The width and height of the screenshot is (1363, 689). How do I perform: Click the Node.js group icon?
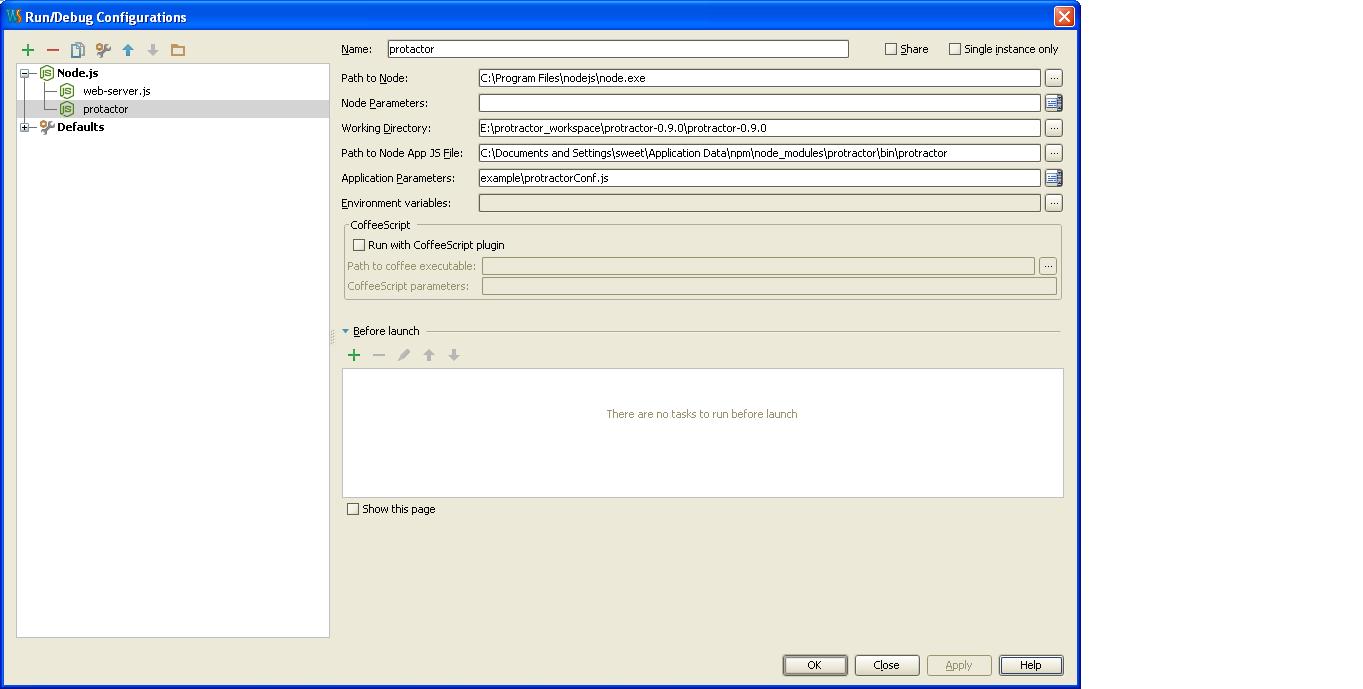[47, 73]
